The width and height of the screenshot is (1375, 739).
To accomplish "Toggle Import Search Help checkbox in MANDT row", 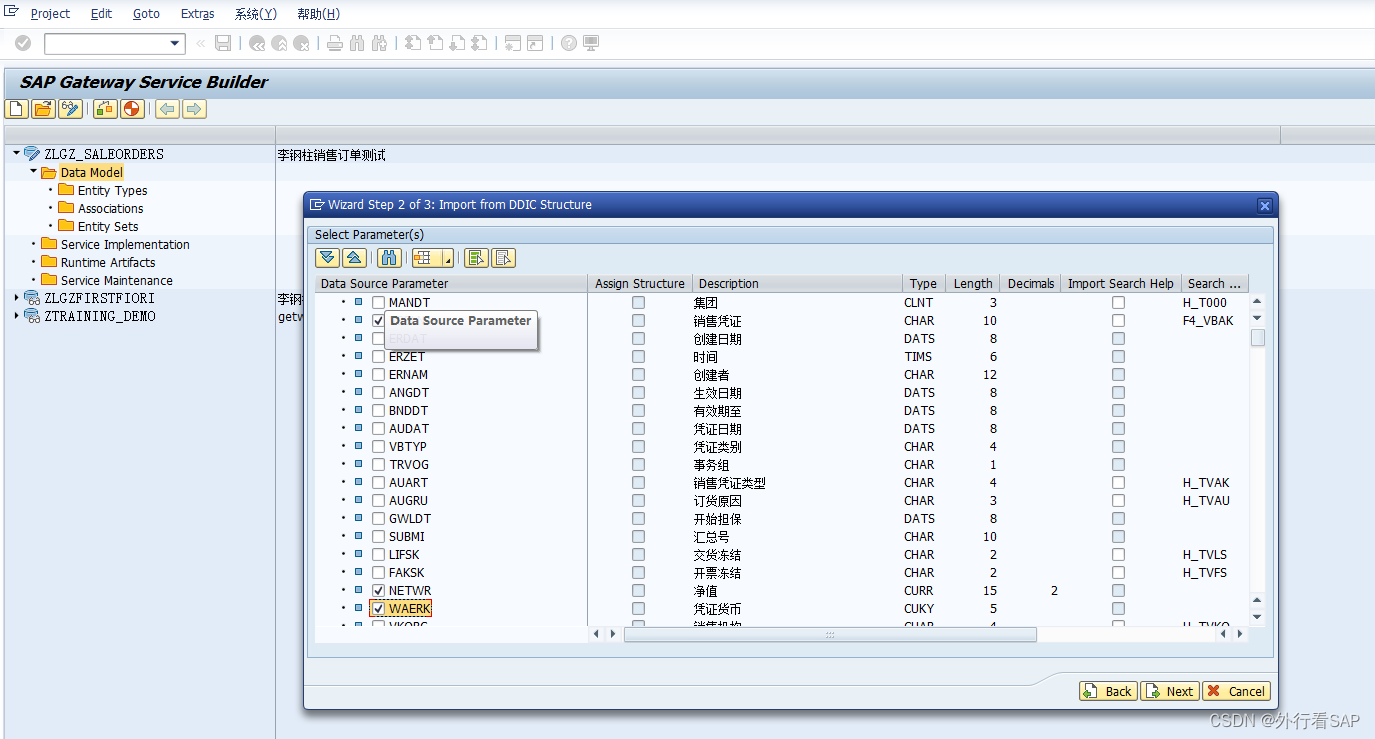I will pos(1118,303).
